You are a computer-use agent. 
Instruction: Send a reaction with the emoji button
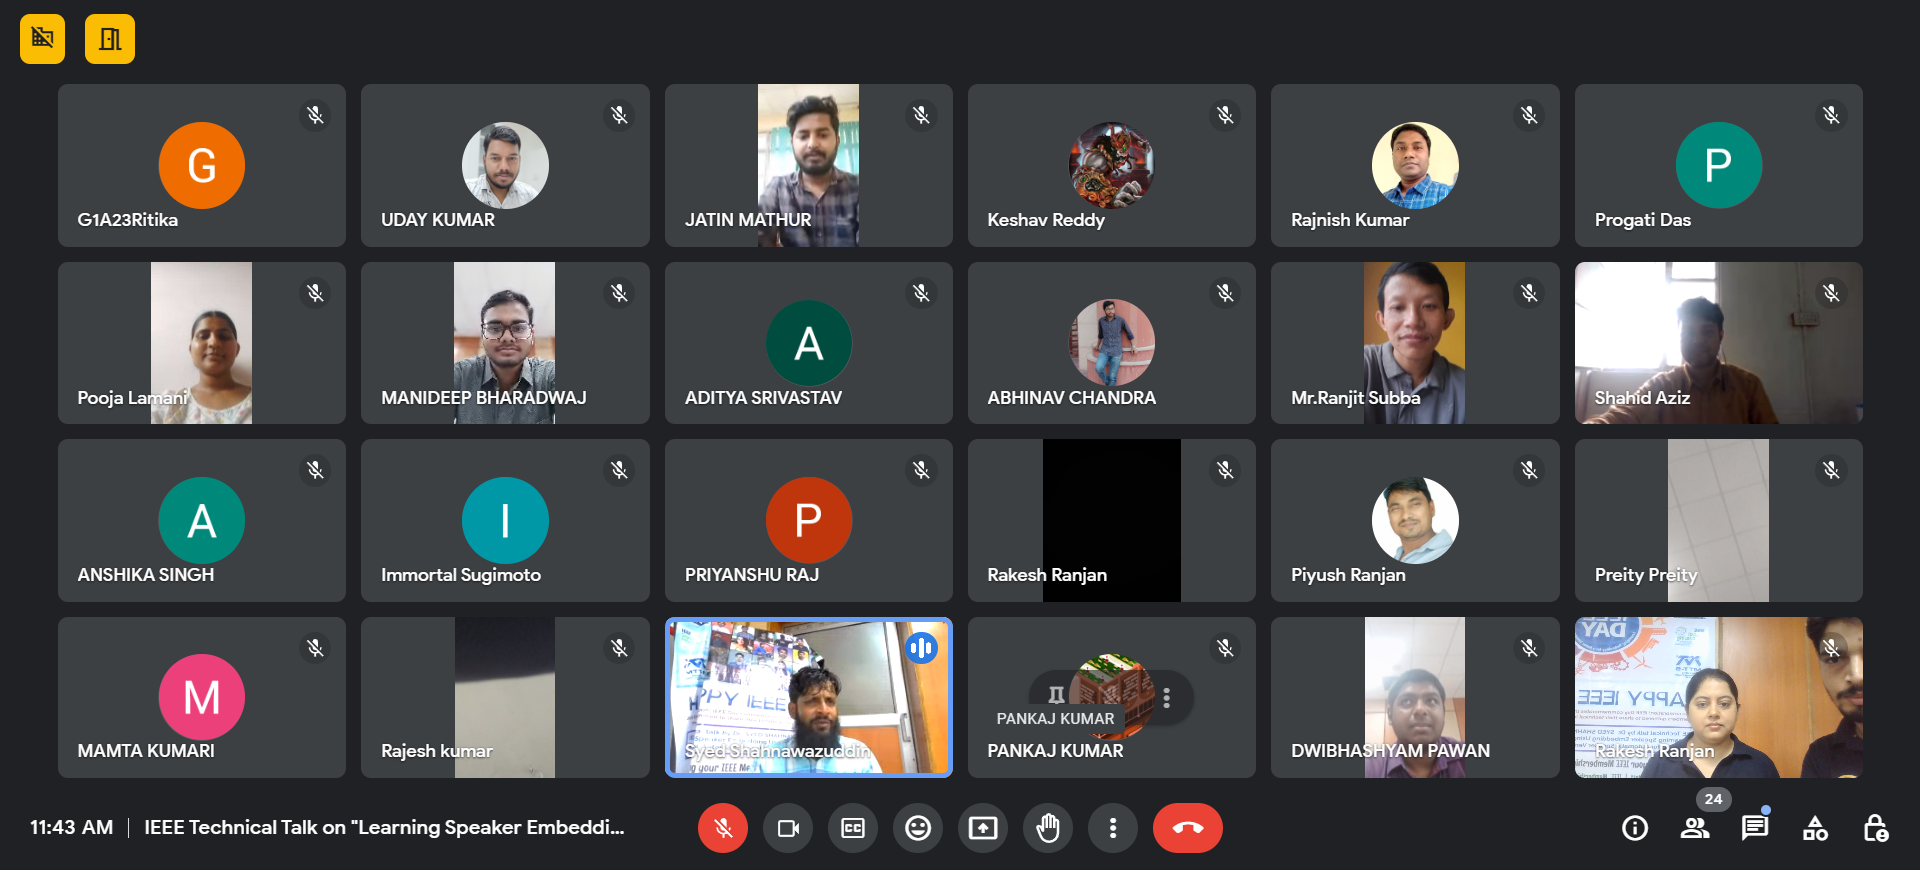tap(917, 828)
